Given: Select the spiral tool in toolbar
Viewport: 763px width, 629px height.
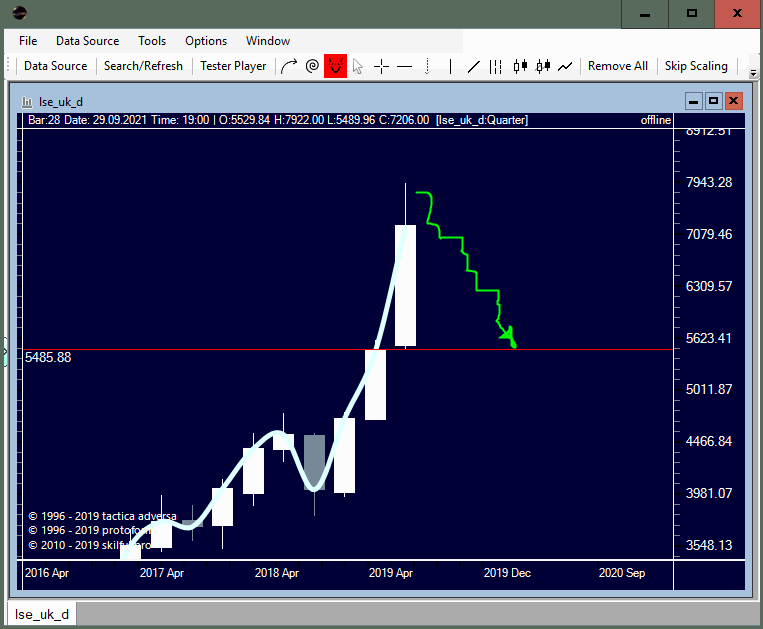Looking at the screenshot, I should pyautogui.click(x=312, y=66).
